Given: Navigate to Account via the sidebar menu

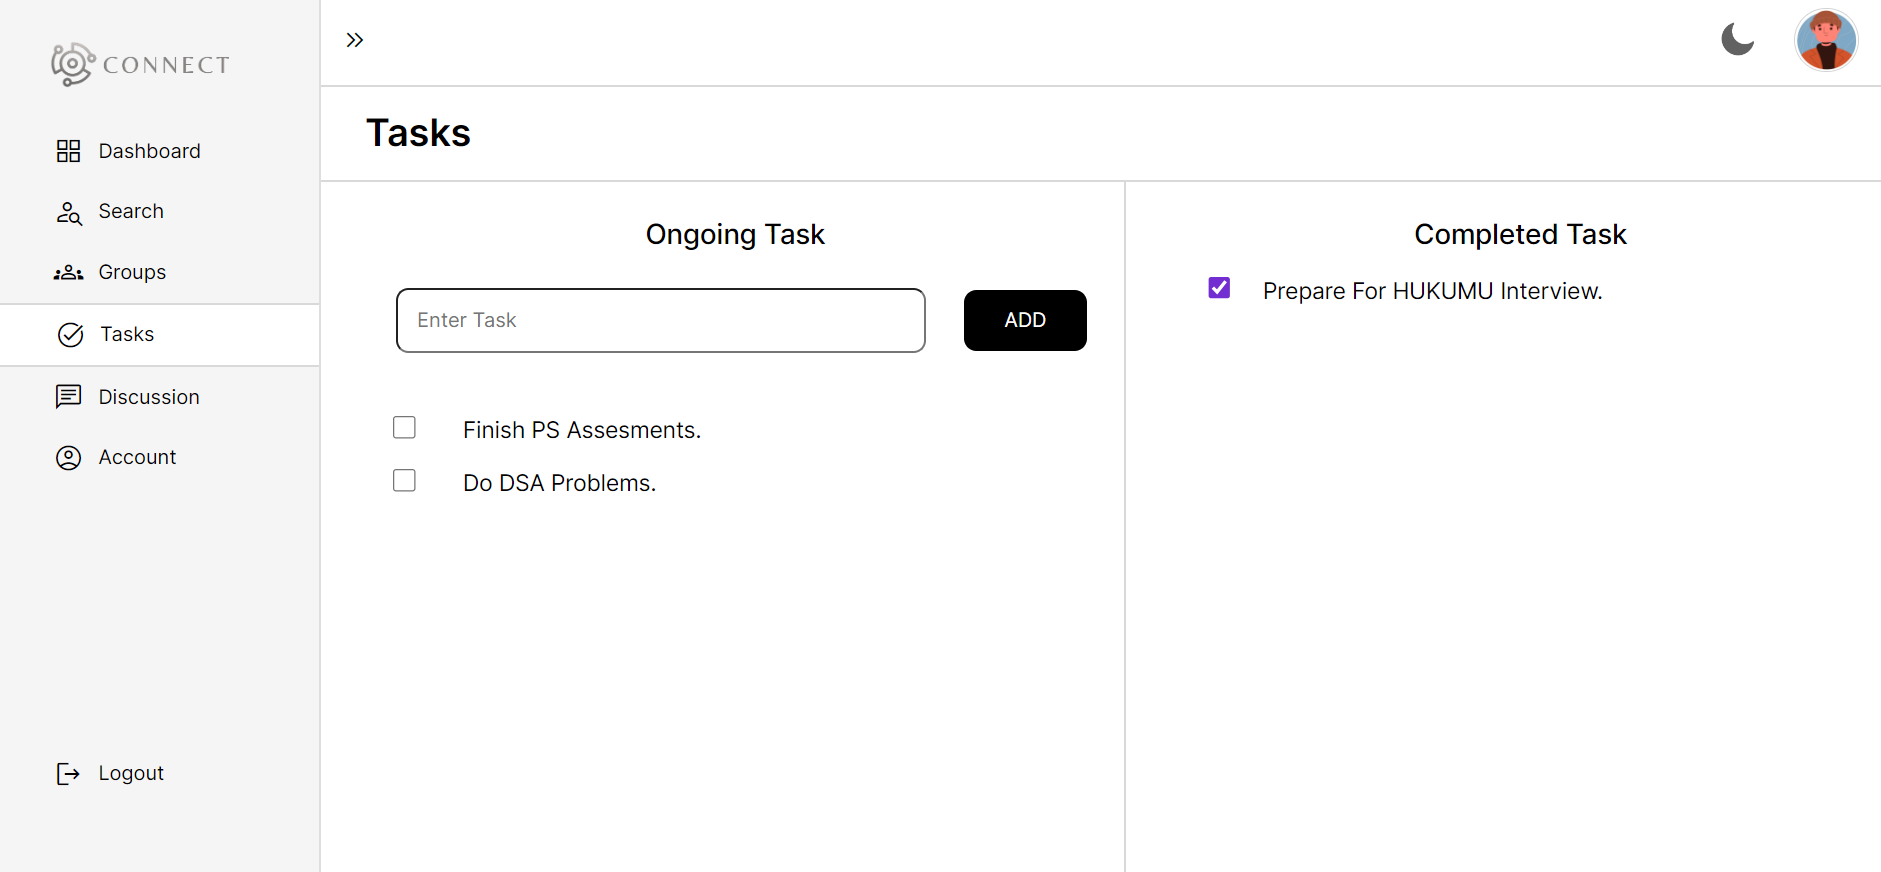Looking at the screenshot, I should pos(137,457).
